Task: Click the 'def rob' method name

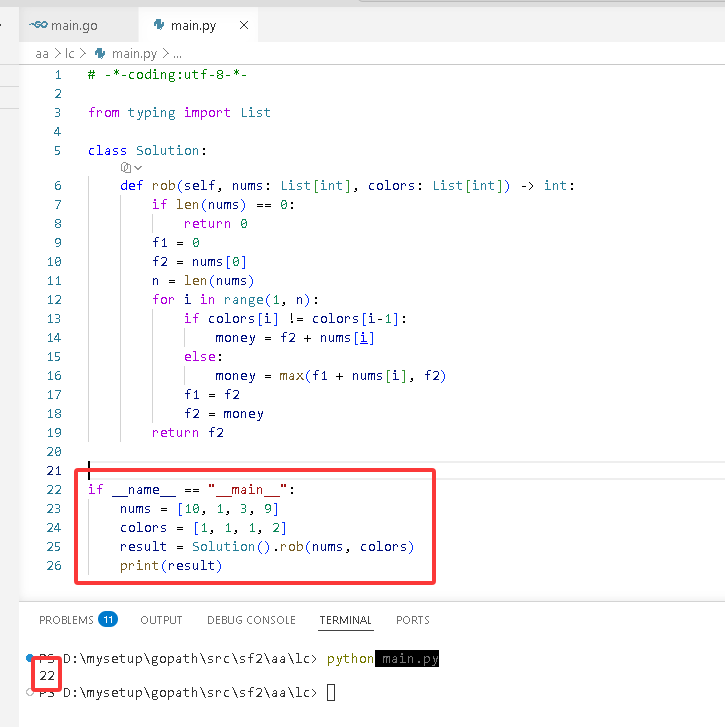Action: 163,185
